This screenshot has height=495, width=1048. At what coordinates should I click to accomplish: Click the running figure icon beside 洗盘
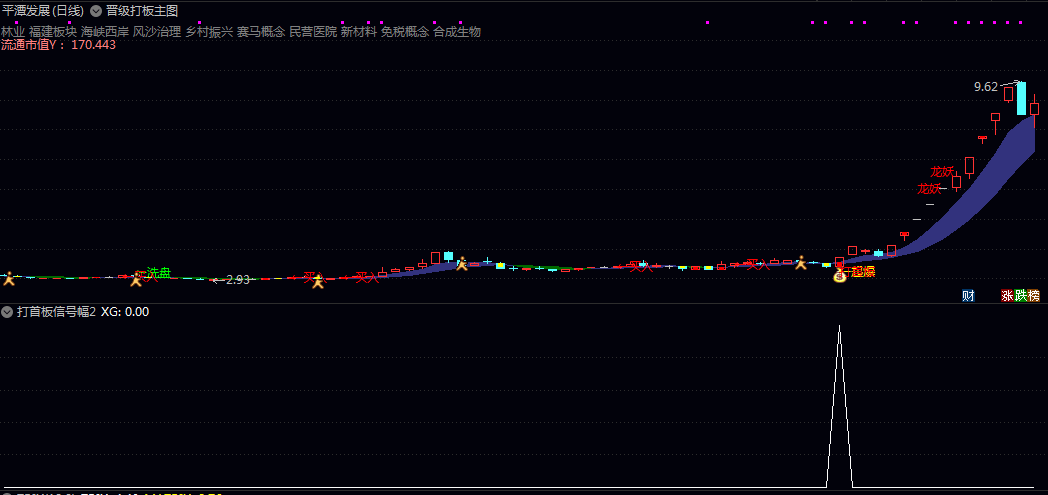coord(136,279)
